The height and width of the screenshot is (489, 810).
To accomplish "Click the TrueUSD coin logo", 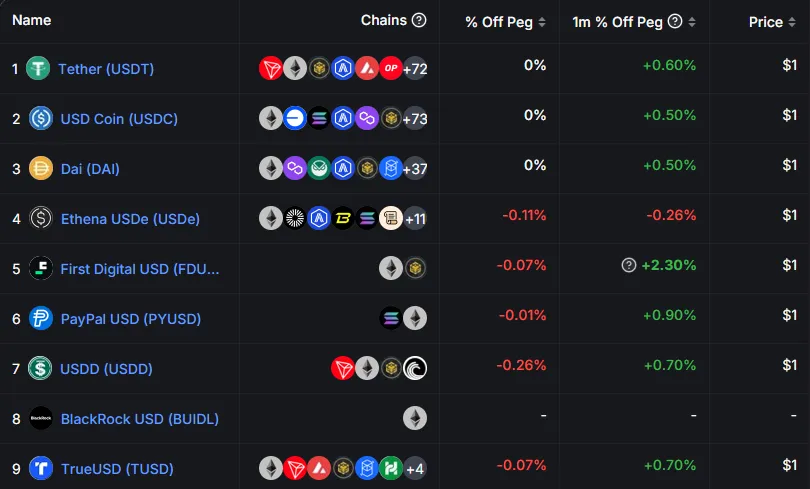I will click(x=41, y=468).
